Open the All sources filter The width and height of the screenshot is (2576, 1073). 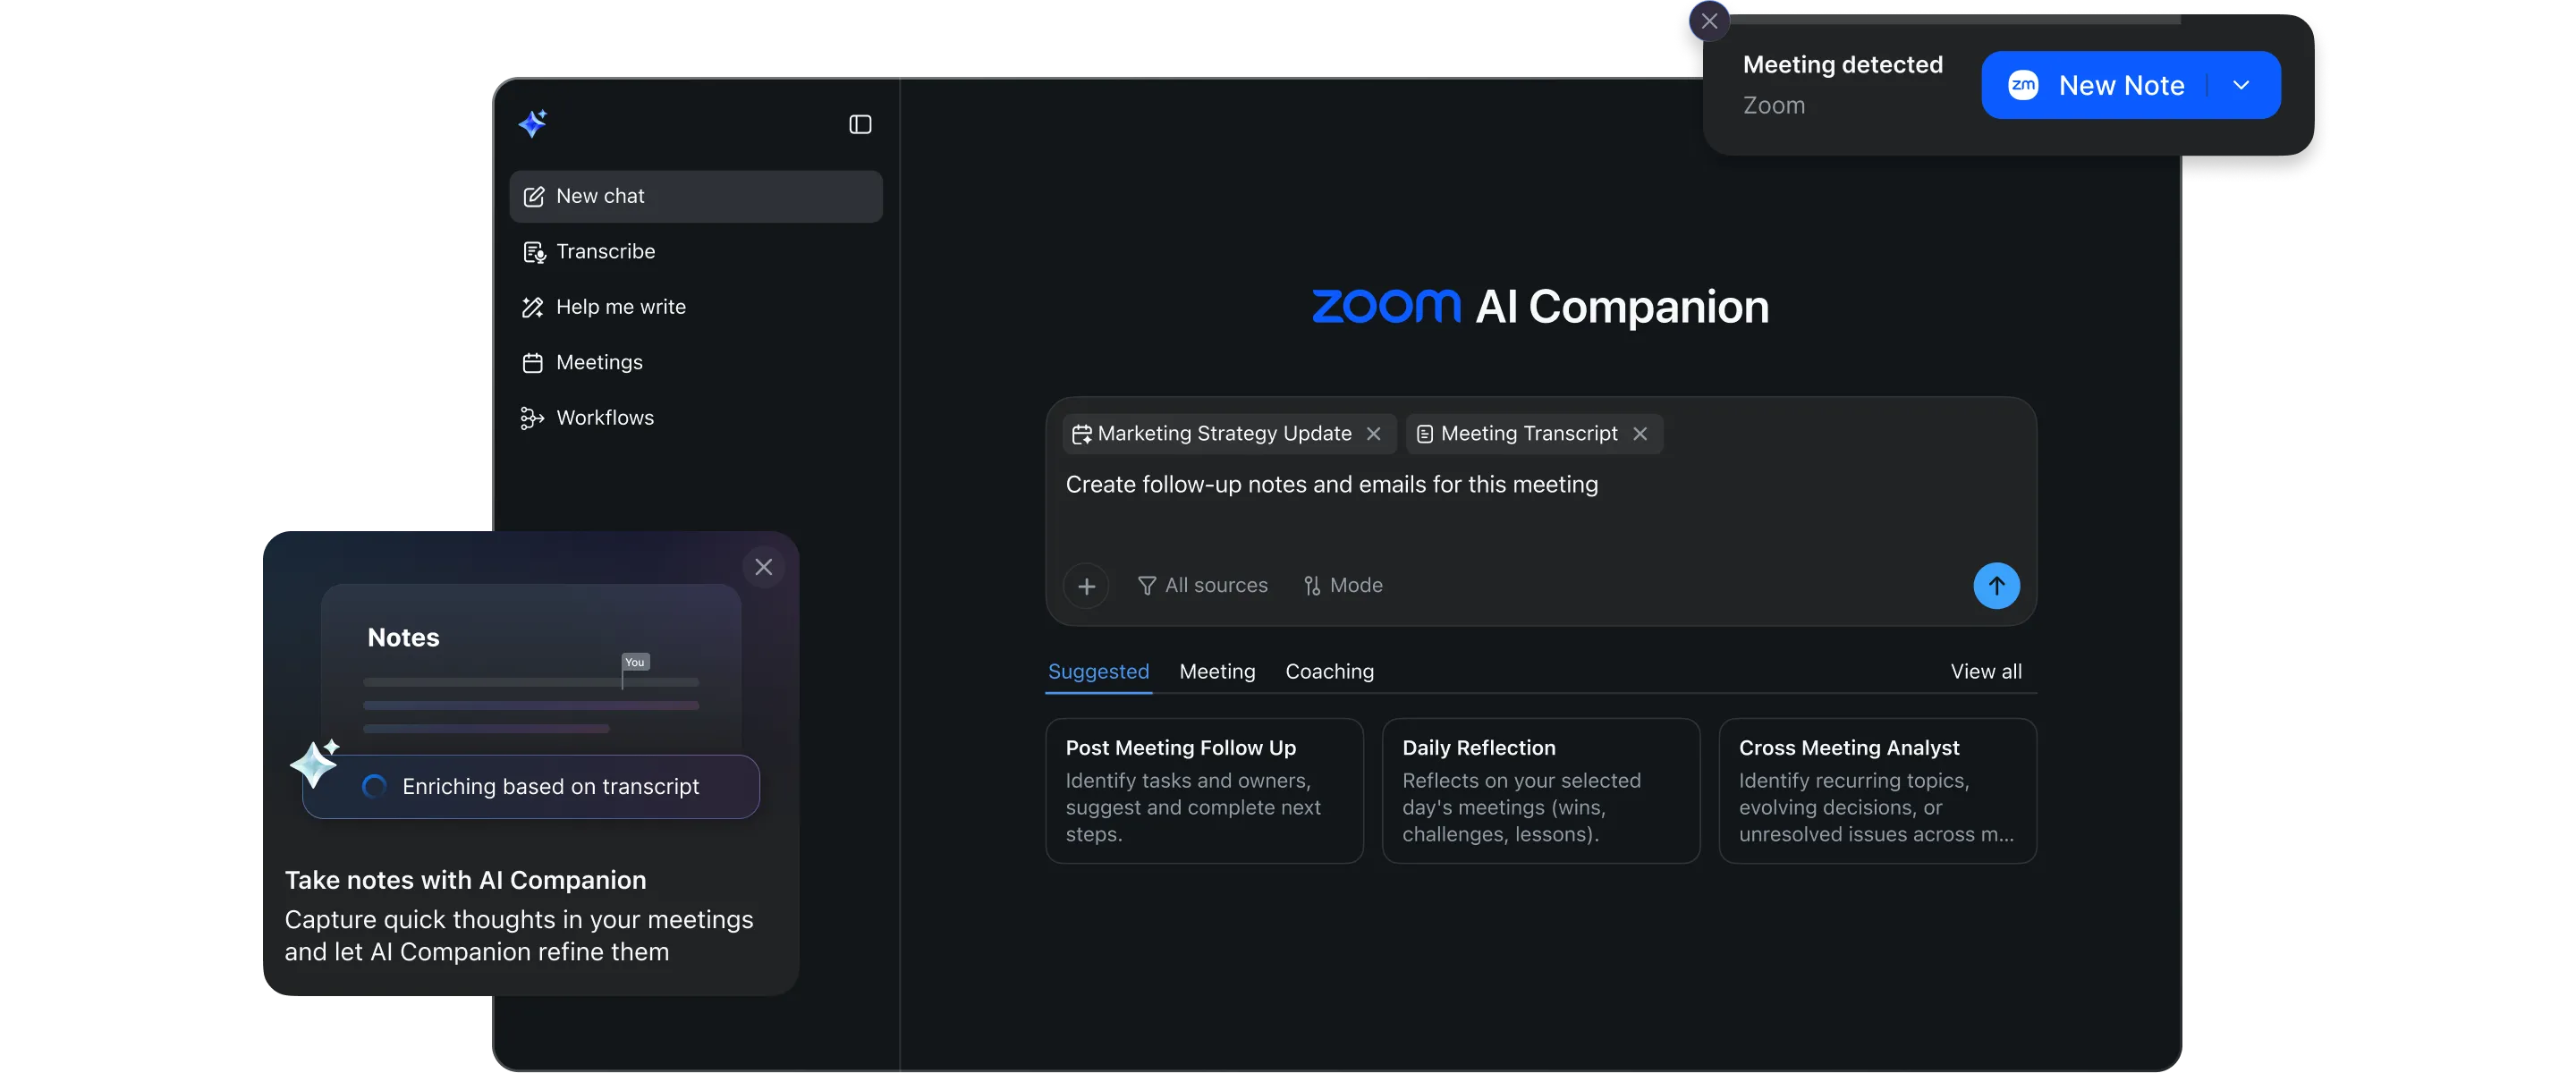(1203, 585)
